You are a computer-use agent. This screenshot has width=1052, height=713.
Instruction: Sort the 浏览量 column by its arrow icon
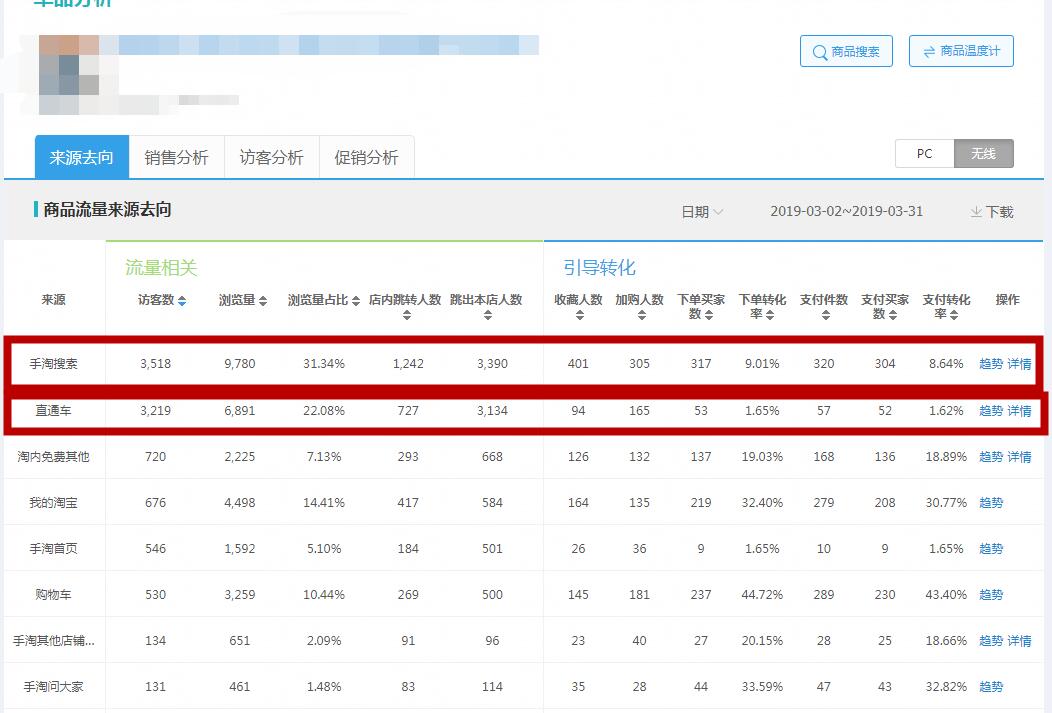[263, 300]
